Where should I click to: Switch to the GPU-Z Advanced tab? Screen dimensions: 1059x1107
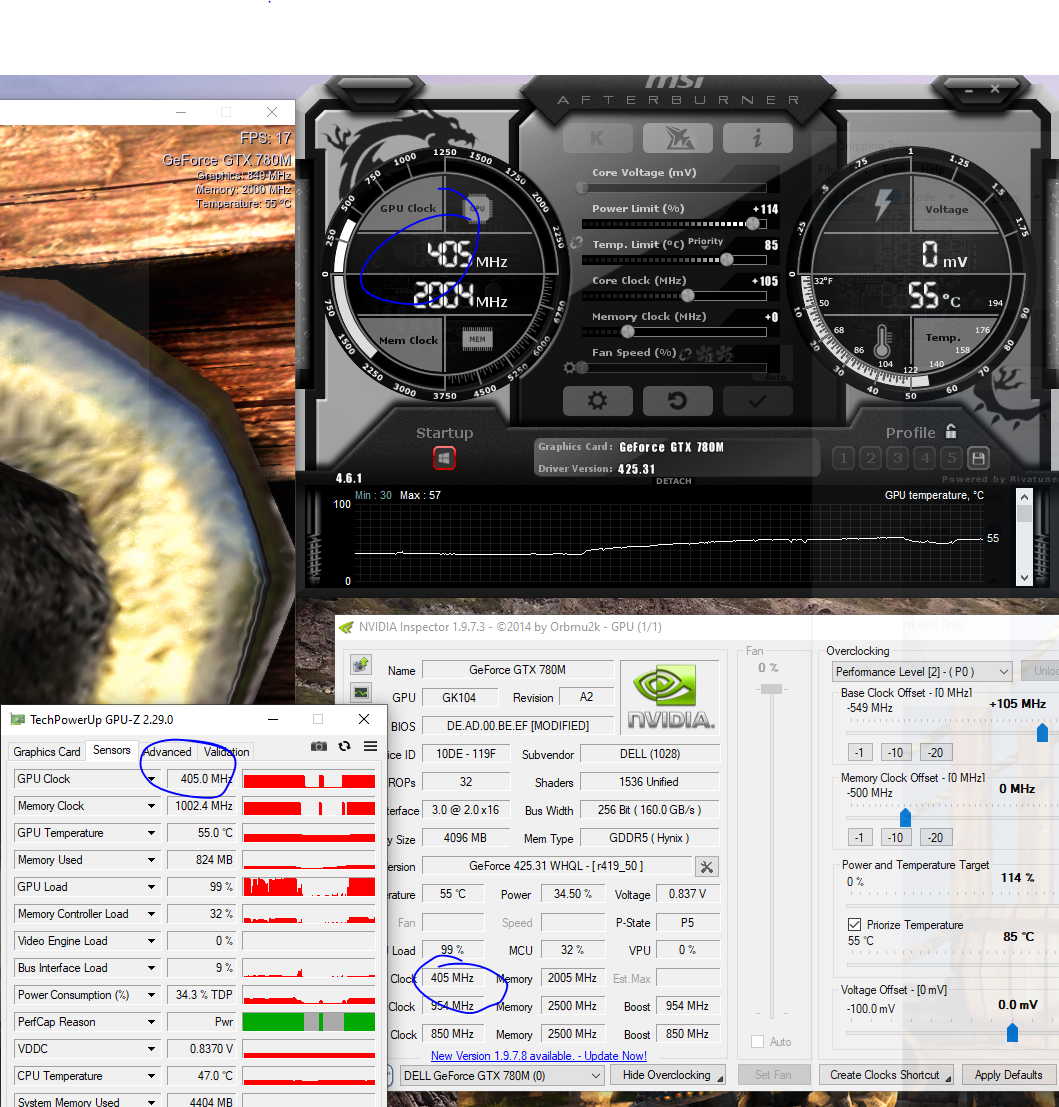[167, 752]
